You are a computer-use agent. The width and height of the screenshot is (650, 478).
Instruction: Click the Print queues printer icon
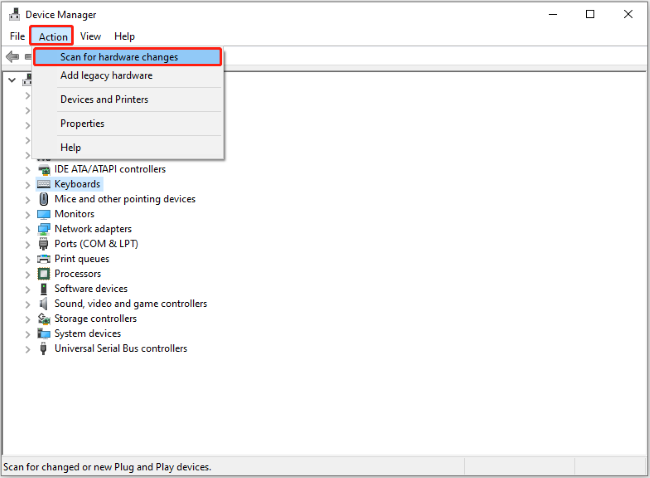44,259
